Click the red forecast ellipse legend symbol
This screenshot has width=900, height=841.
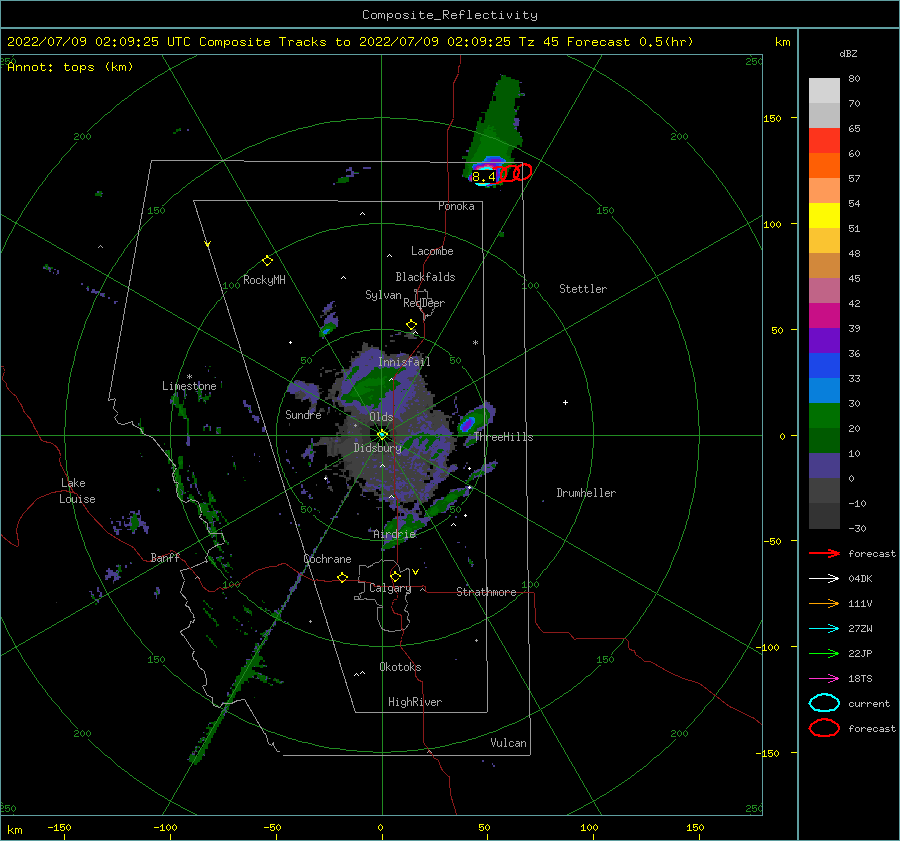(x=824, y=728)
